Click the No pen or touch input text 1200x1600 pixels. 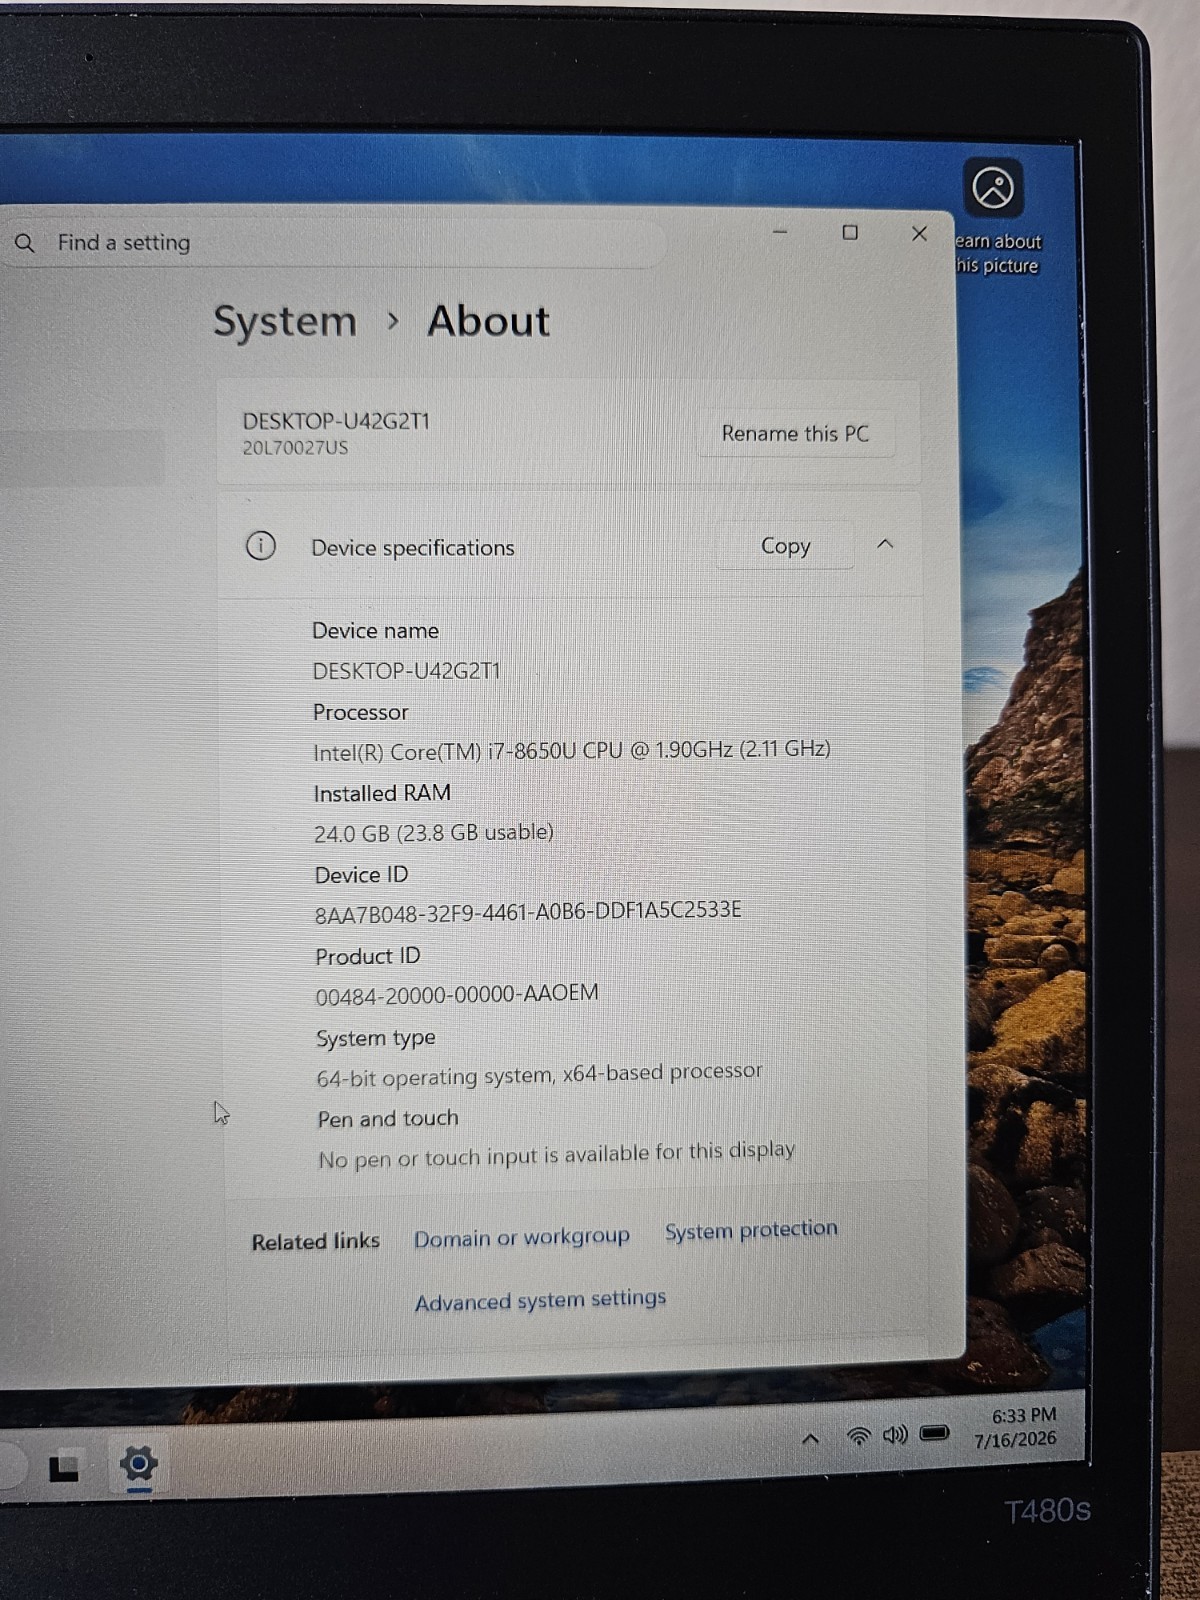point(557,1154)
